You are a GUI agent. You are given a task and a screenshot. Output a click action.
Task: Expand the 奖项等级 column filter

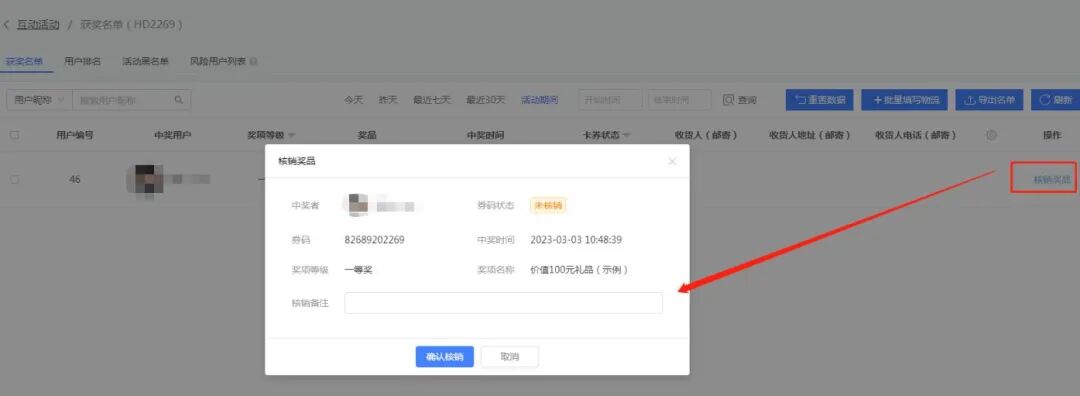pyautogui.click(x=291, y=135)
